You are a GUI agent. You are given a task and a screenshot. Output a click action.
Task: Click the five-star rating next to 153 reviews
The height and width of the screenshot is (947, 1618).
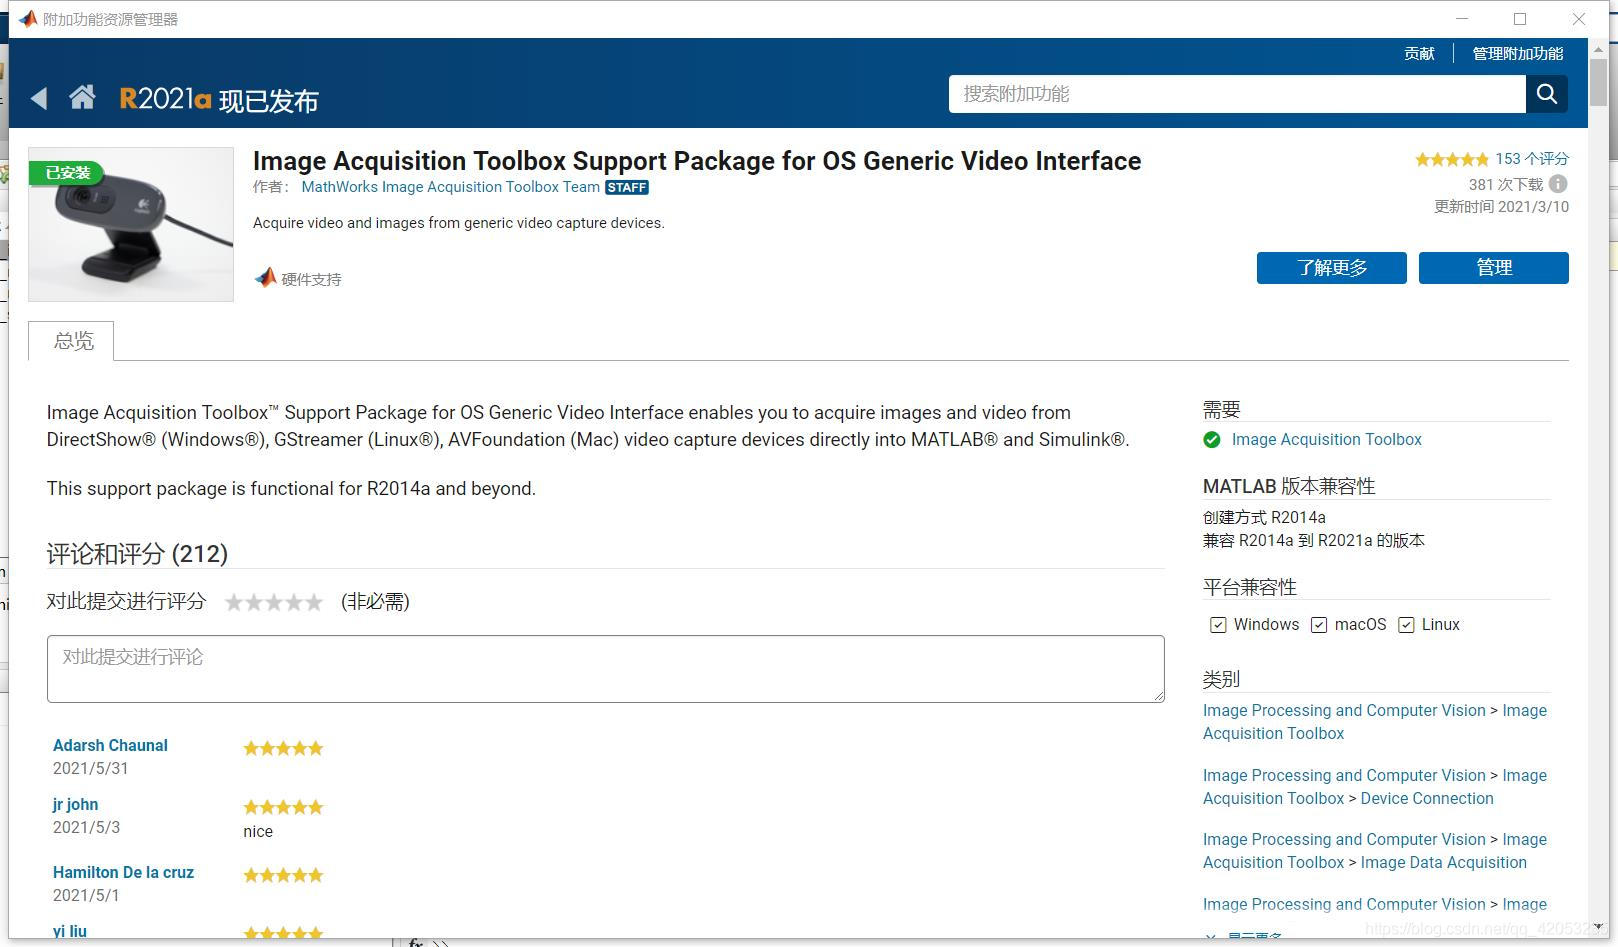[x=1452, y=159]
